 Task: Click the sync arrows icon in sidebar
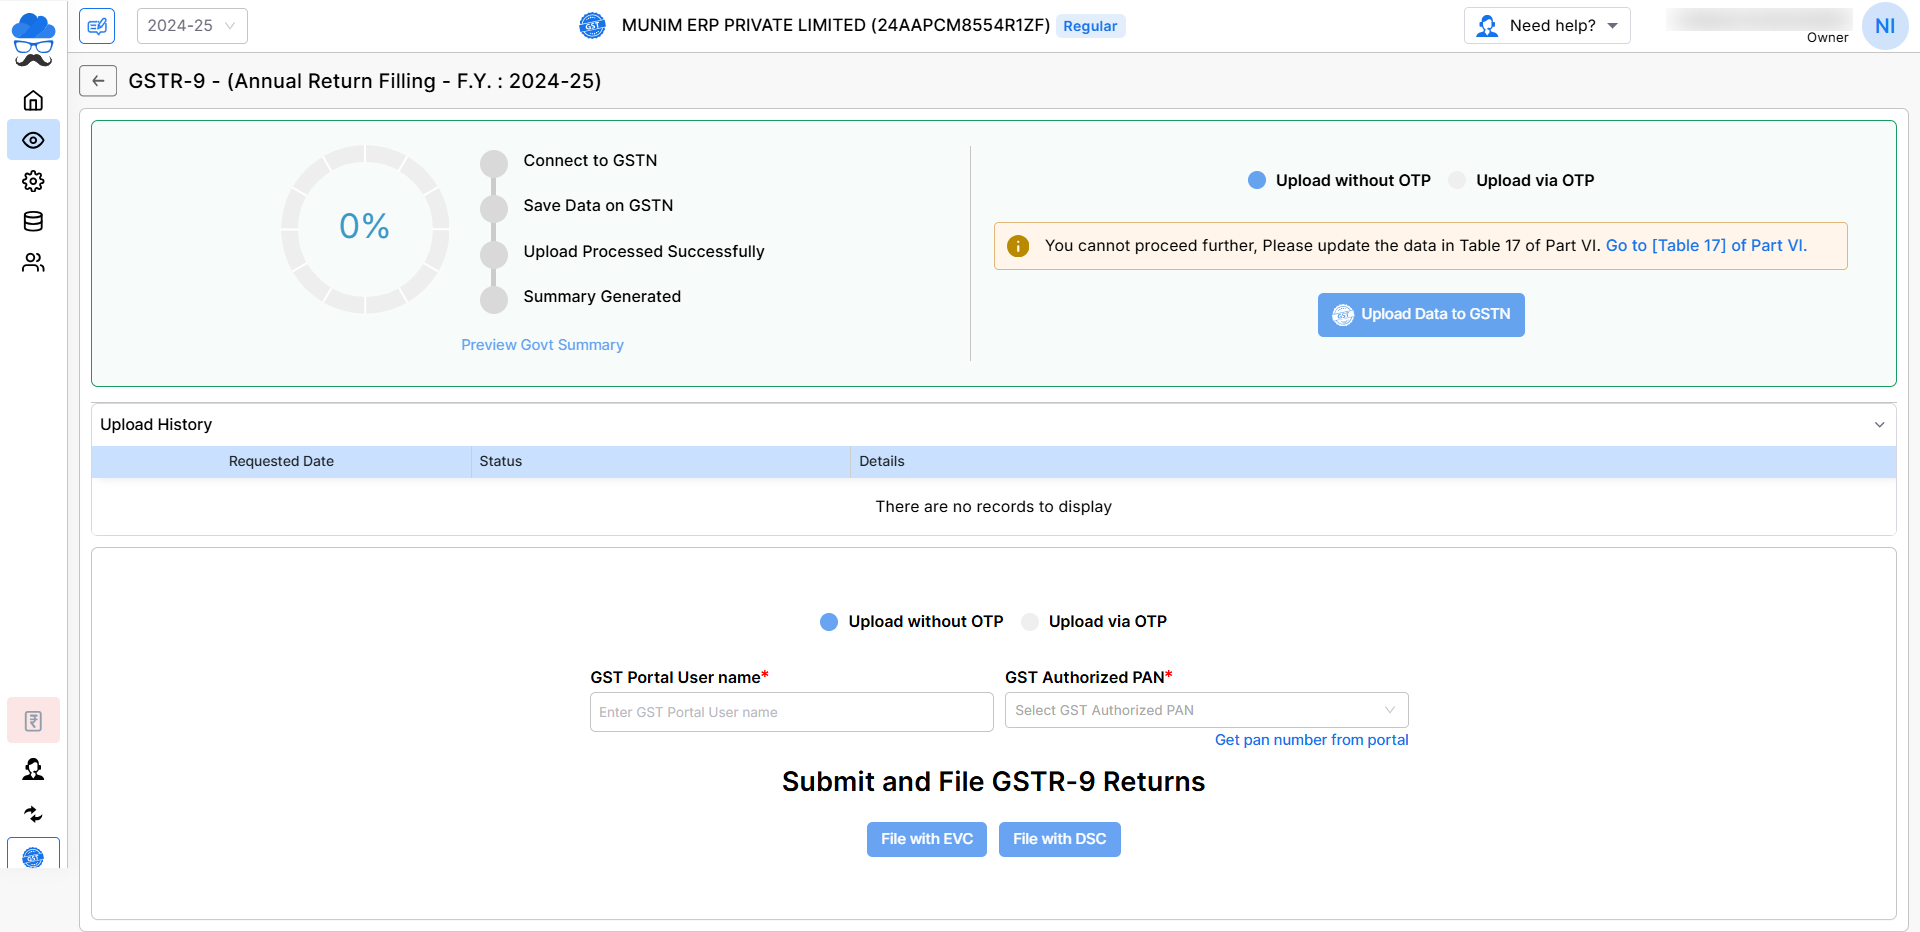coord(33,814)
